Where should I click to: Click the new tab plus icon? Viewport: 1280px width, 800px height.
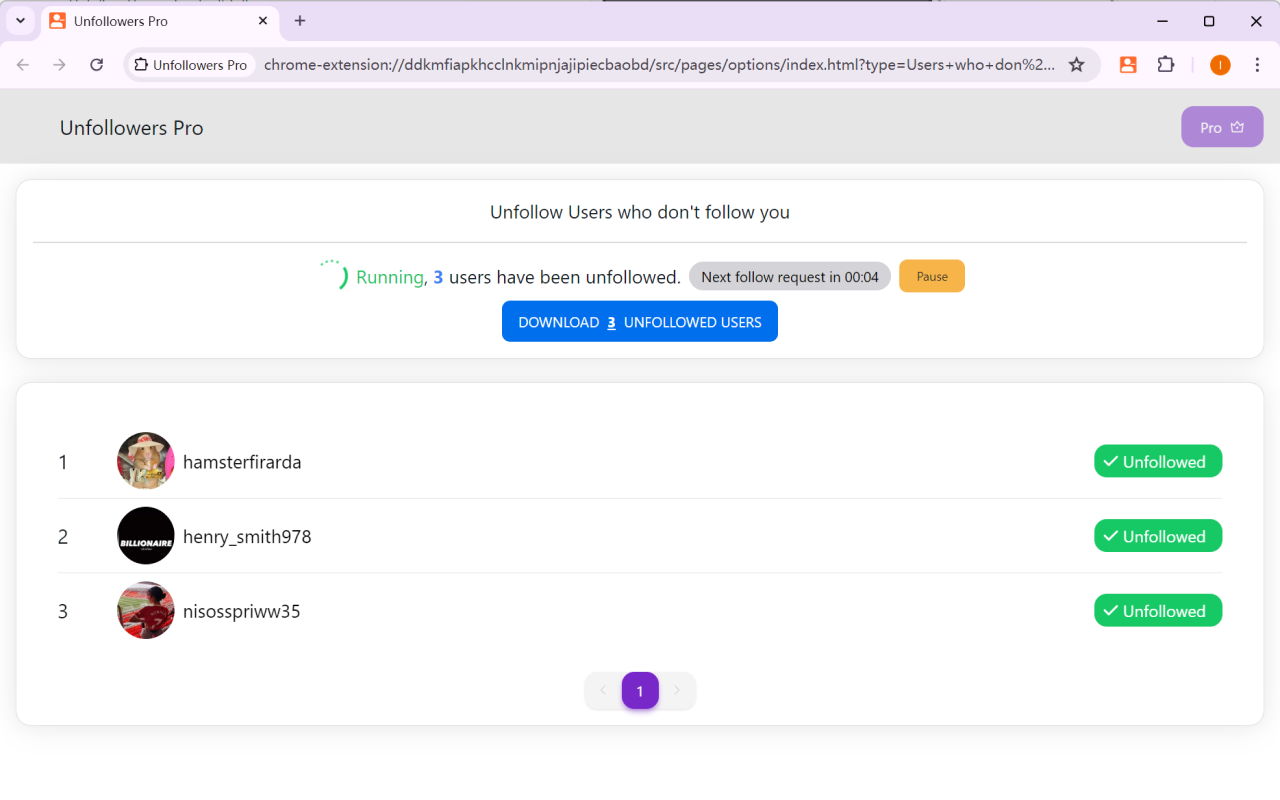(x=300, y=21)
